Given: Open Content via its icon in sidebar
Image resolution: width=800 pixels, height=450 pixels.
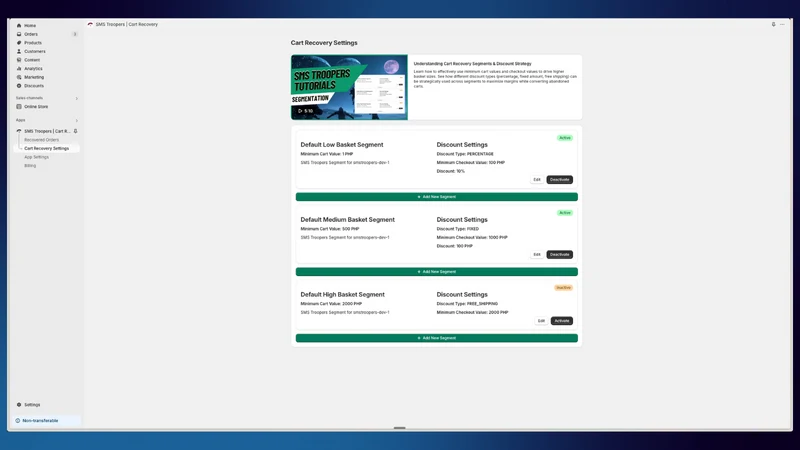Looking at the screenshot, I should [x=19, y=60].
